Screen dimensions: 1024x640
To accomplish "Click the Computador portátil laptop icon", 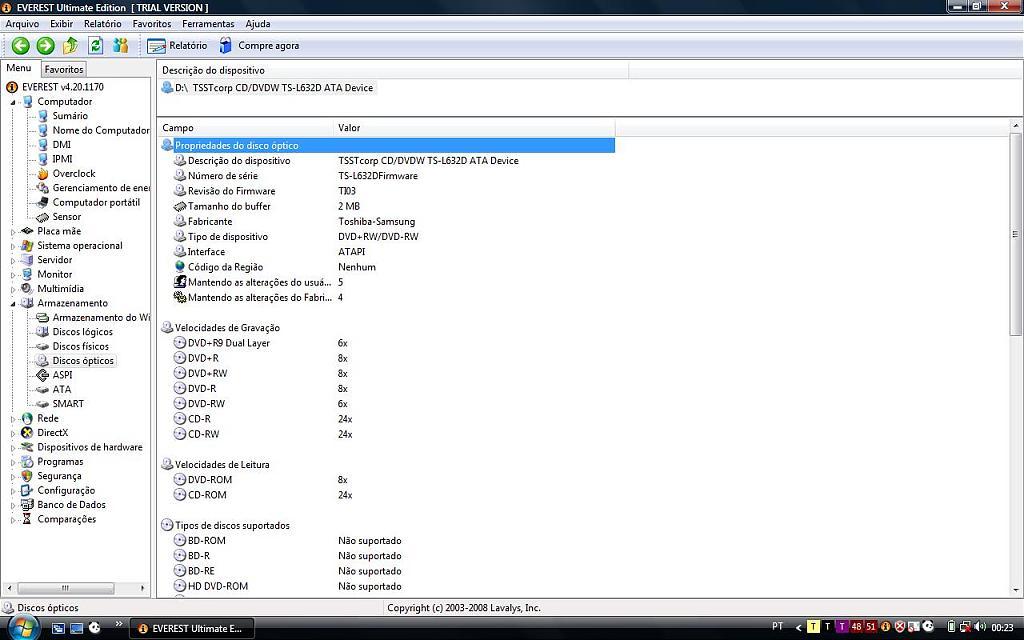I will coord(42,202).
